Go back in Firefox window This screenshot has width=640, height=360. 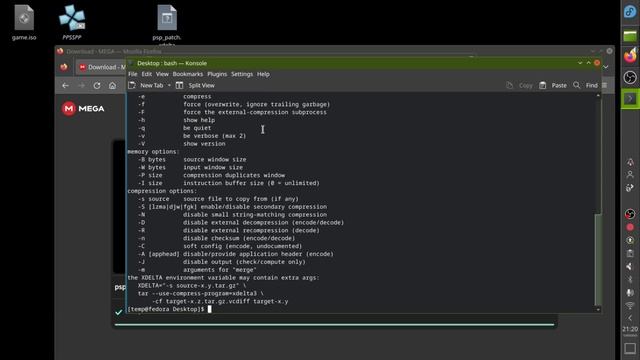click(65, 85)
